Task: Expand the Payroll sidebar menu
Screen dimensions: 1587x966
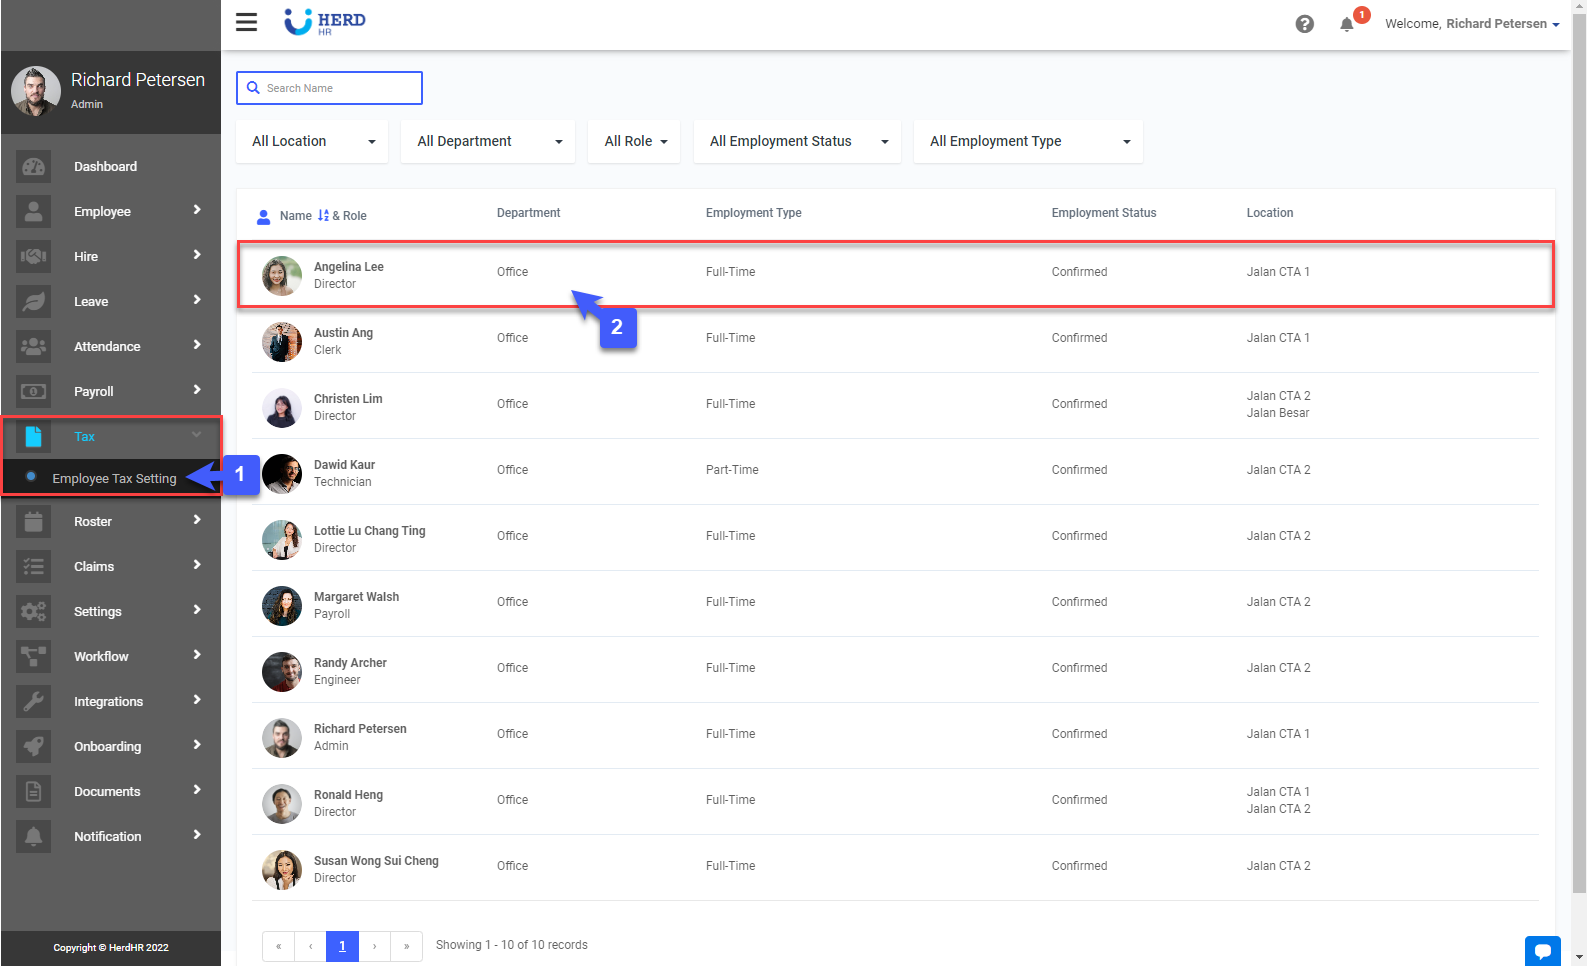Action: 110,392
